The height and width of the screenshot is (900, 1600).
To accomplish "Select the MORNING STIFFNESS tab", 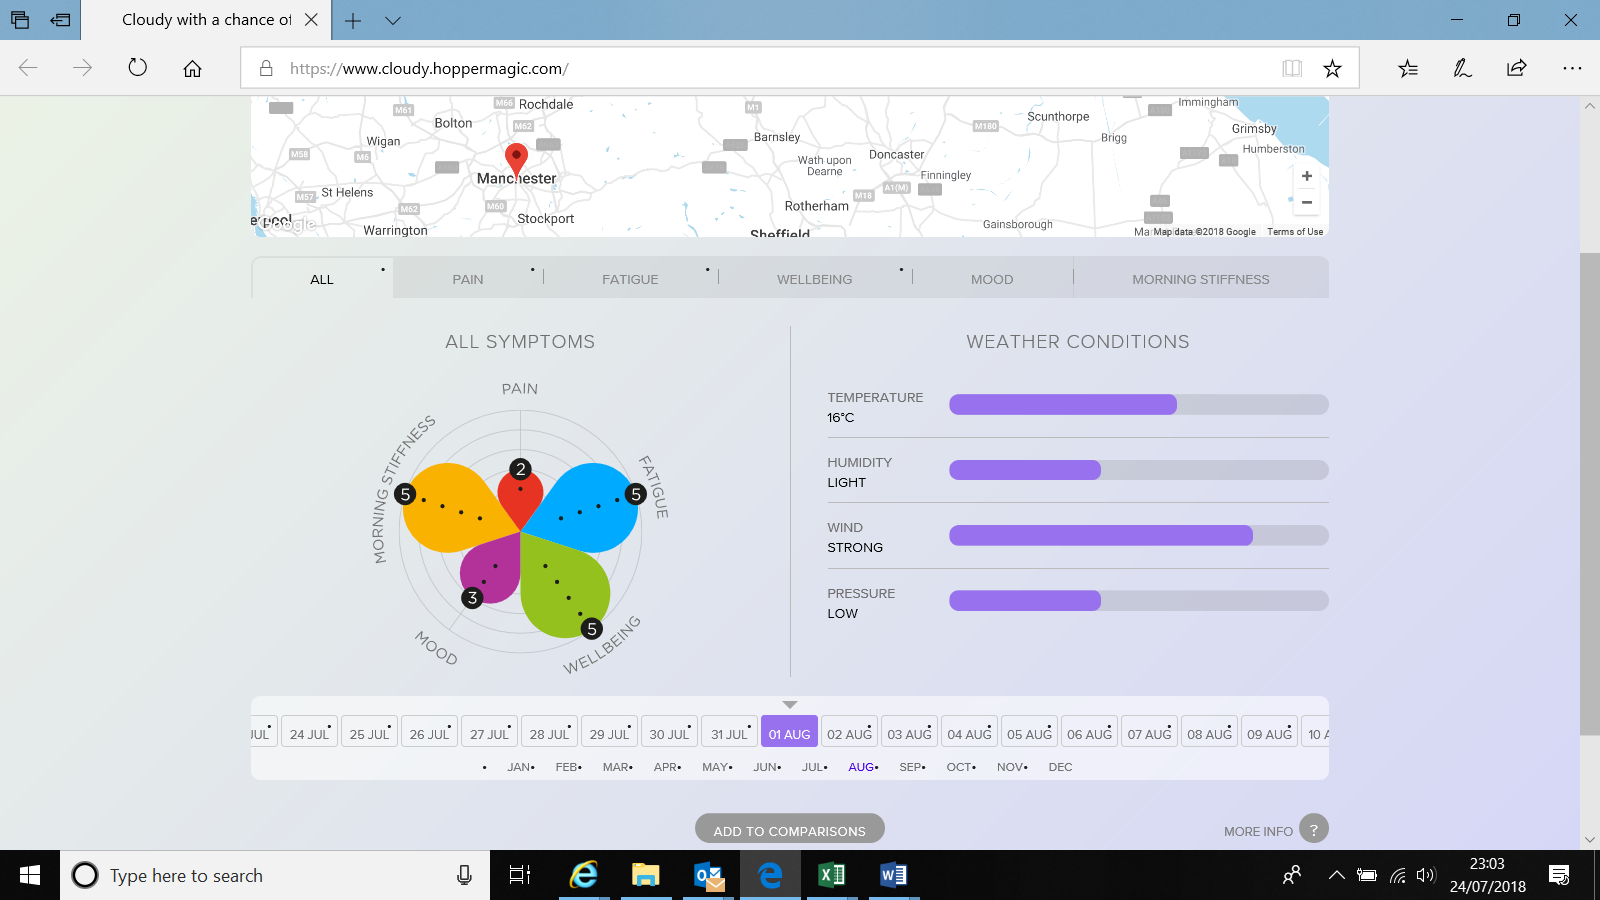I will (x=1200, y=279).
